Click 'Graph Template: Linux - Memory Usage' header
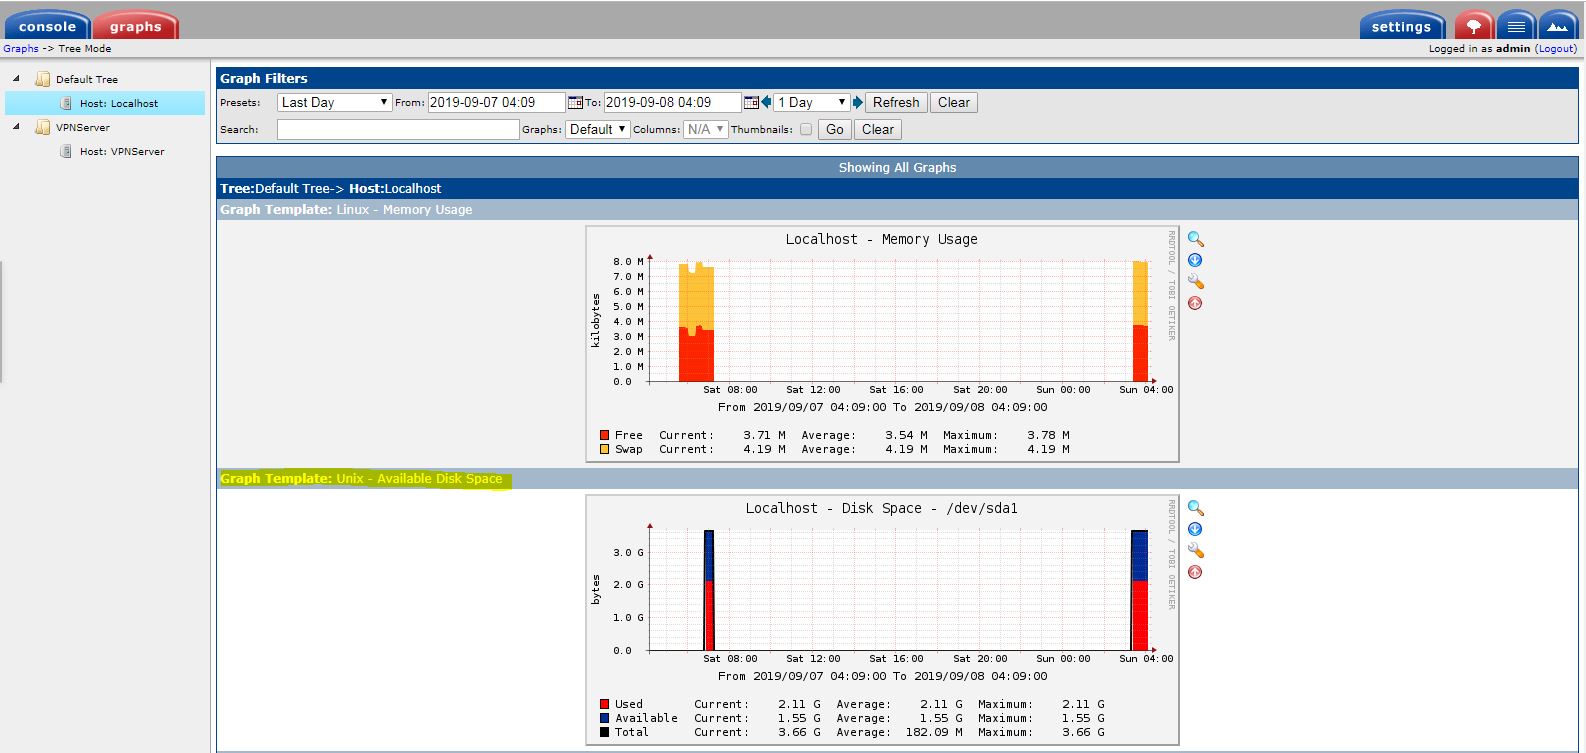The height and width of the screenshot is (753, 1586). (x=346, y=209)
